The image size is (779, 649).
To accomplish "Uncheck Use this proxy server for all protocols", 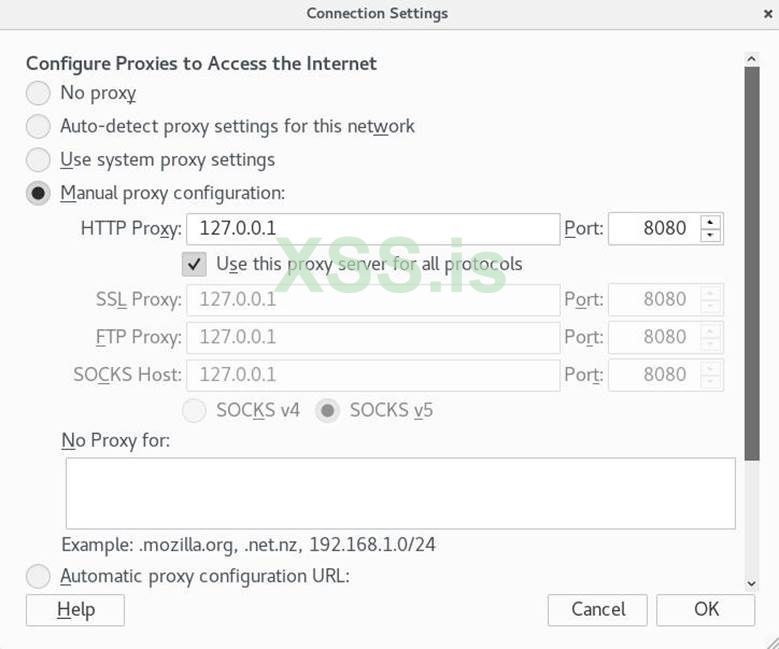I will tap(194, 264).
